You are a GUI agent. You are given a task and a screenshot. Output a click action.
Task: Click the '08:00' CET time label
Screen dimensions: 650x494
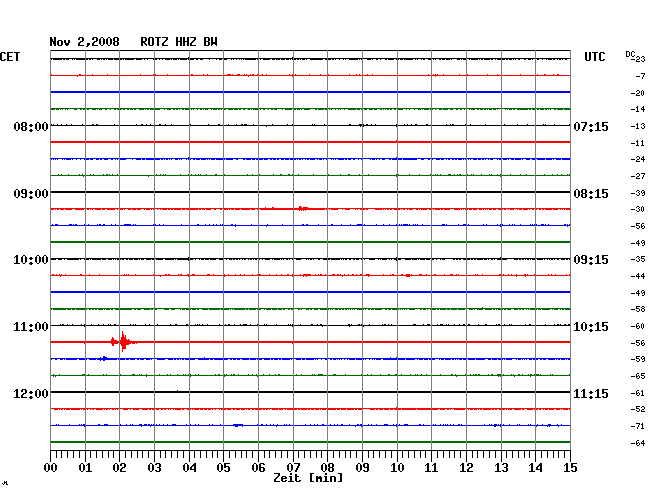click(x=31, y=126)
